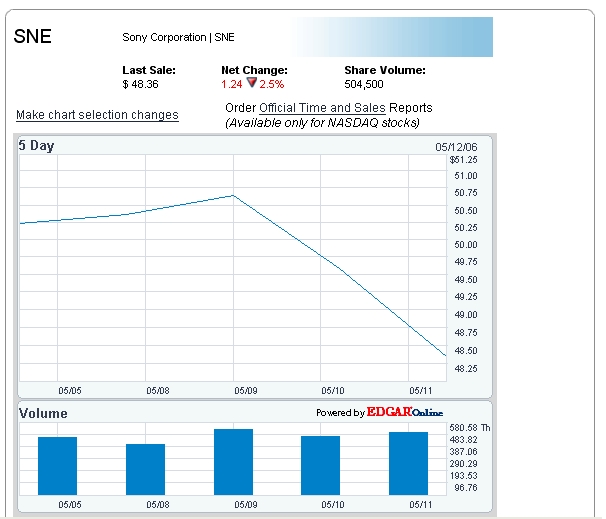Viewport: 606px width, 519px height.
Task: Click the 50.00 price axis label
Action: [x=466, y=245]
